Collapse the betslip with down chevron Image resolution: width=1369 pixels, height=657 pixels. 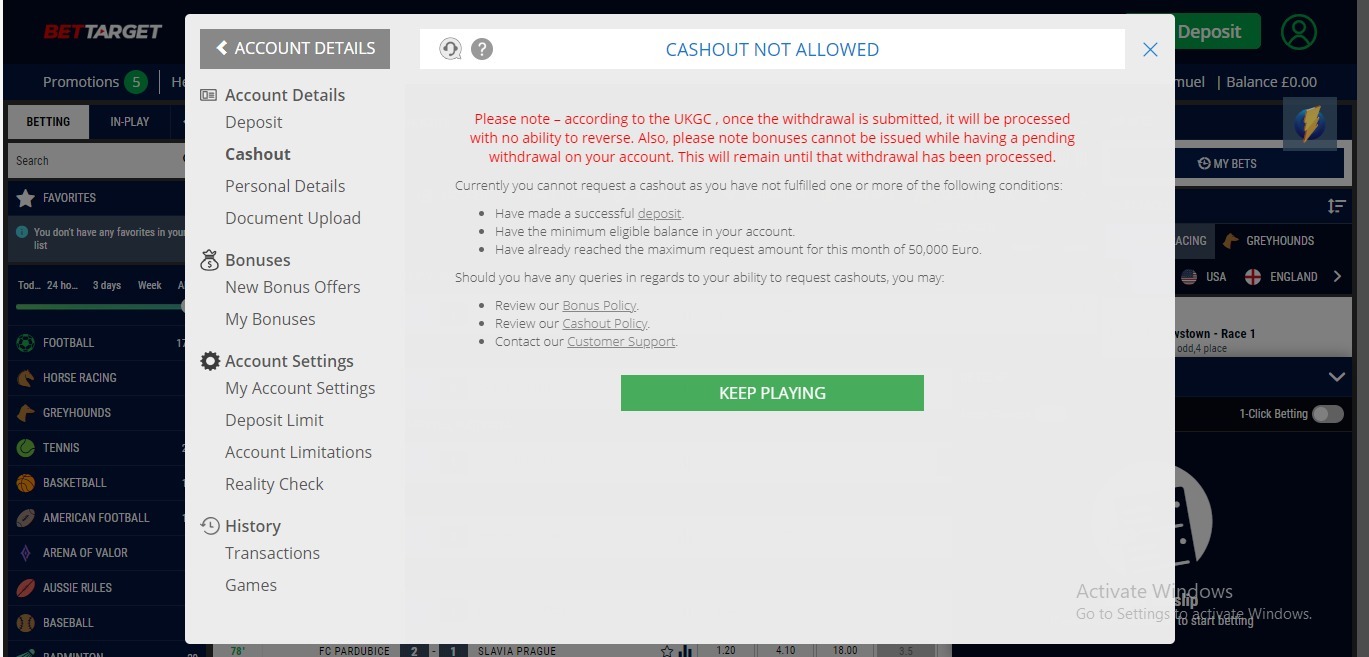click(1337, 377)
